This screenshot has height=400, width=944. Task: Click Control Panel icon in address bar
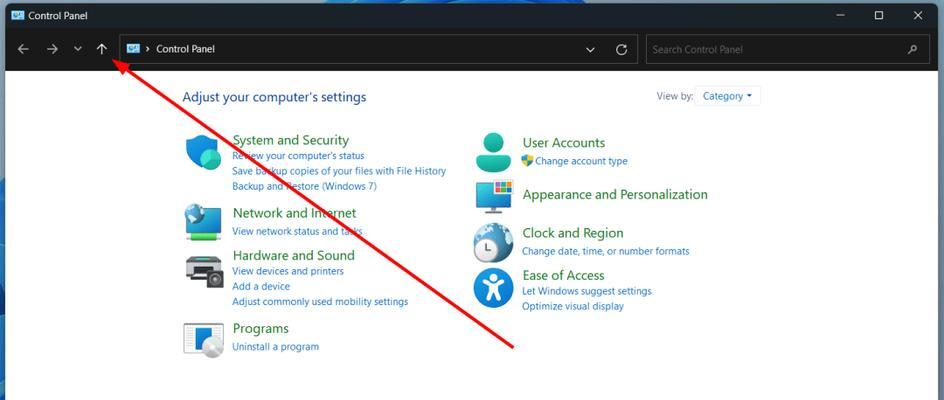click(133, 49)
